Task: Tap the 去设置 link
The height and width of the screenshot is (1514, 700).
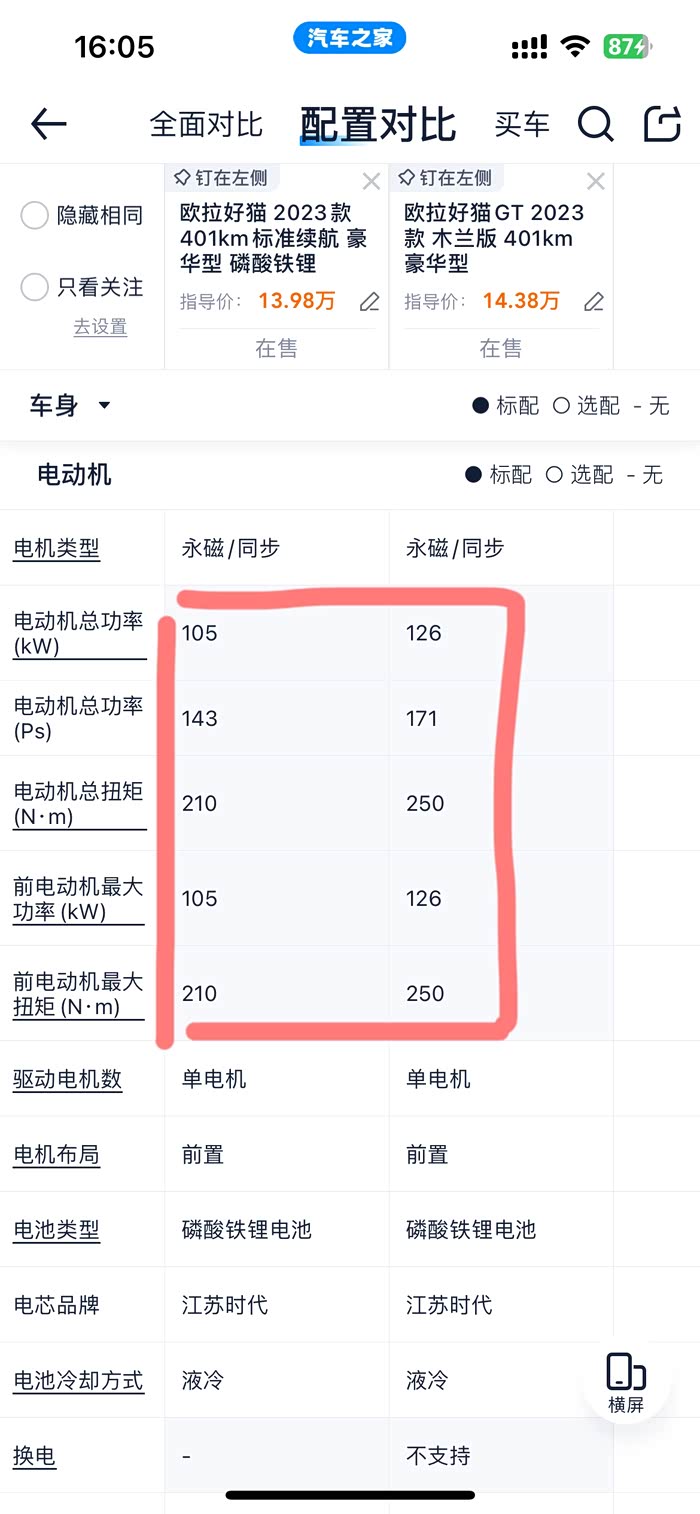Action: (x=100, y=327)
